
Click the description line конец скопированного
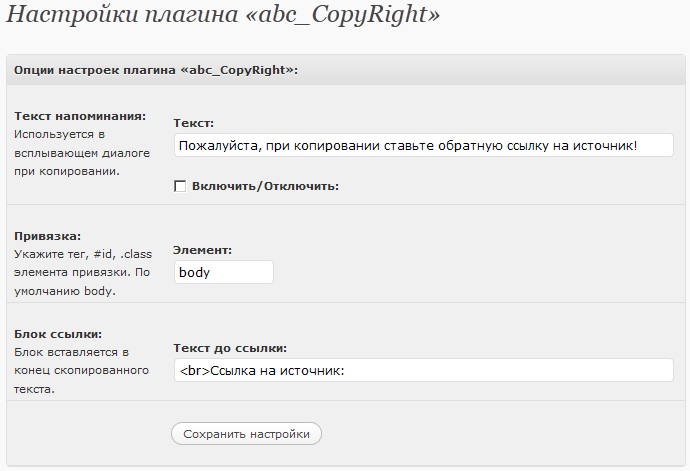point(81,371)
